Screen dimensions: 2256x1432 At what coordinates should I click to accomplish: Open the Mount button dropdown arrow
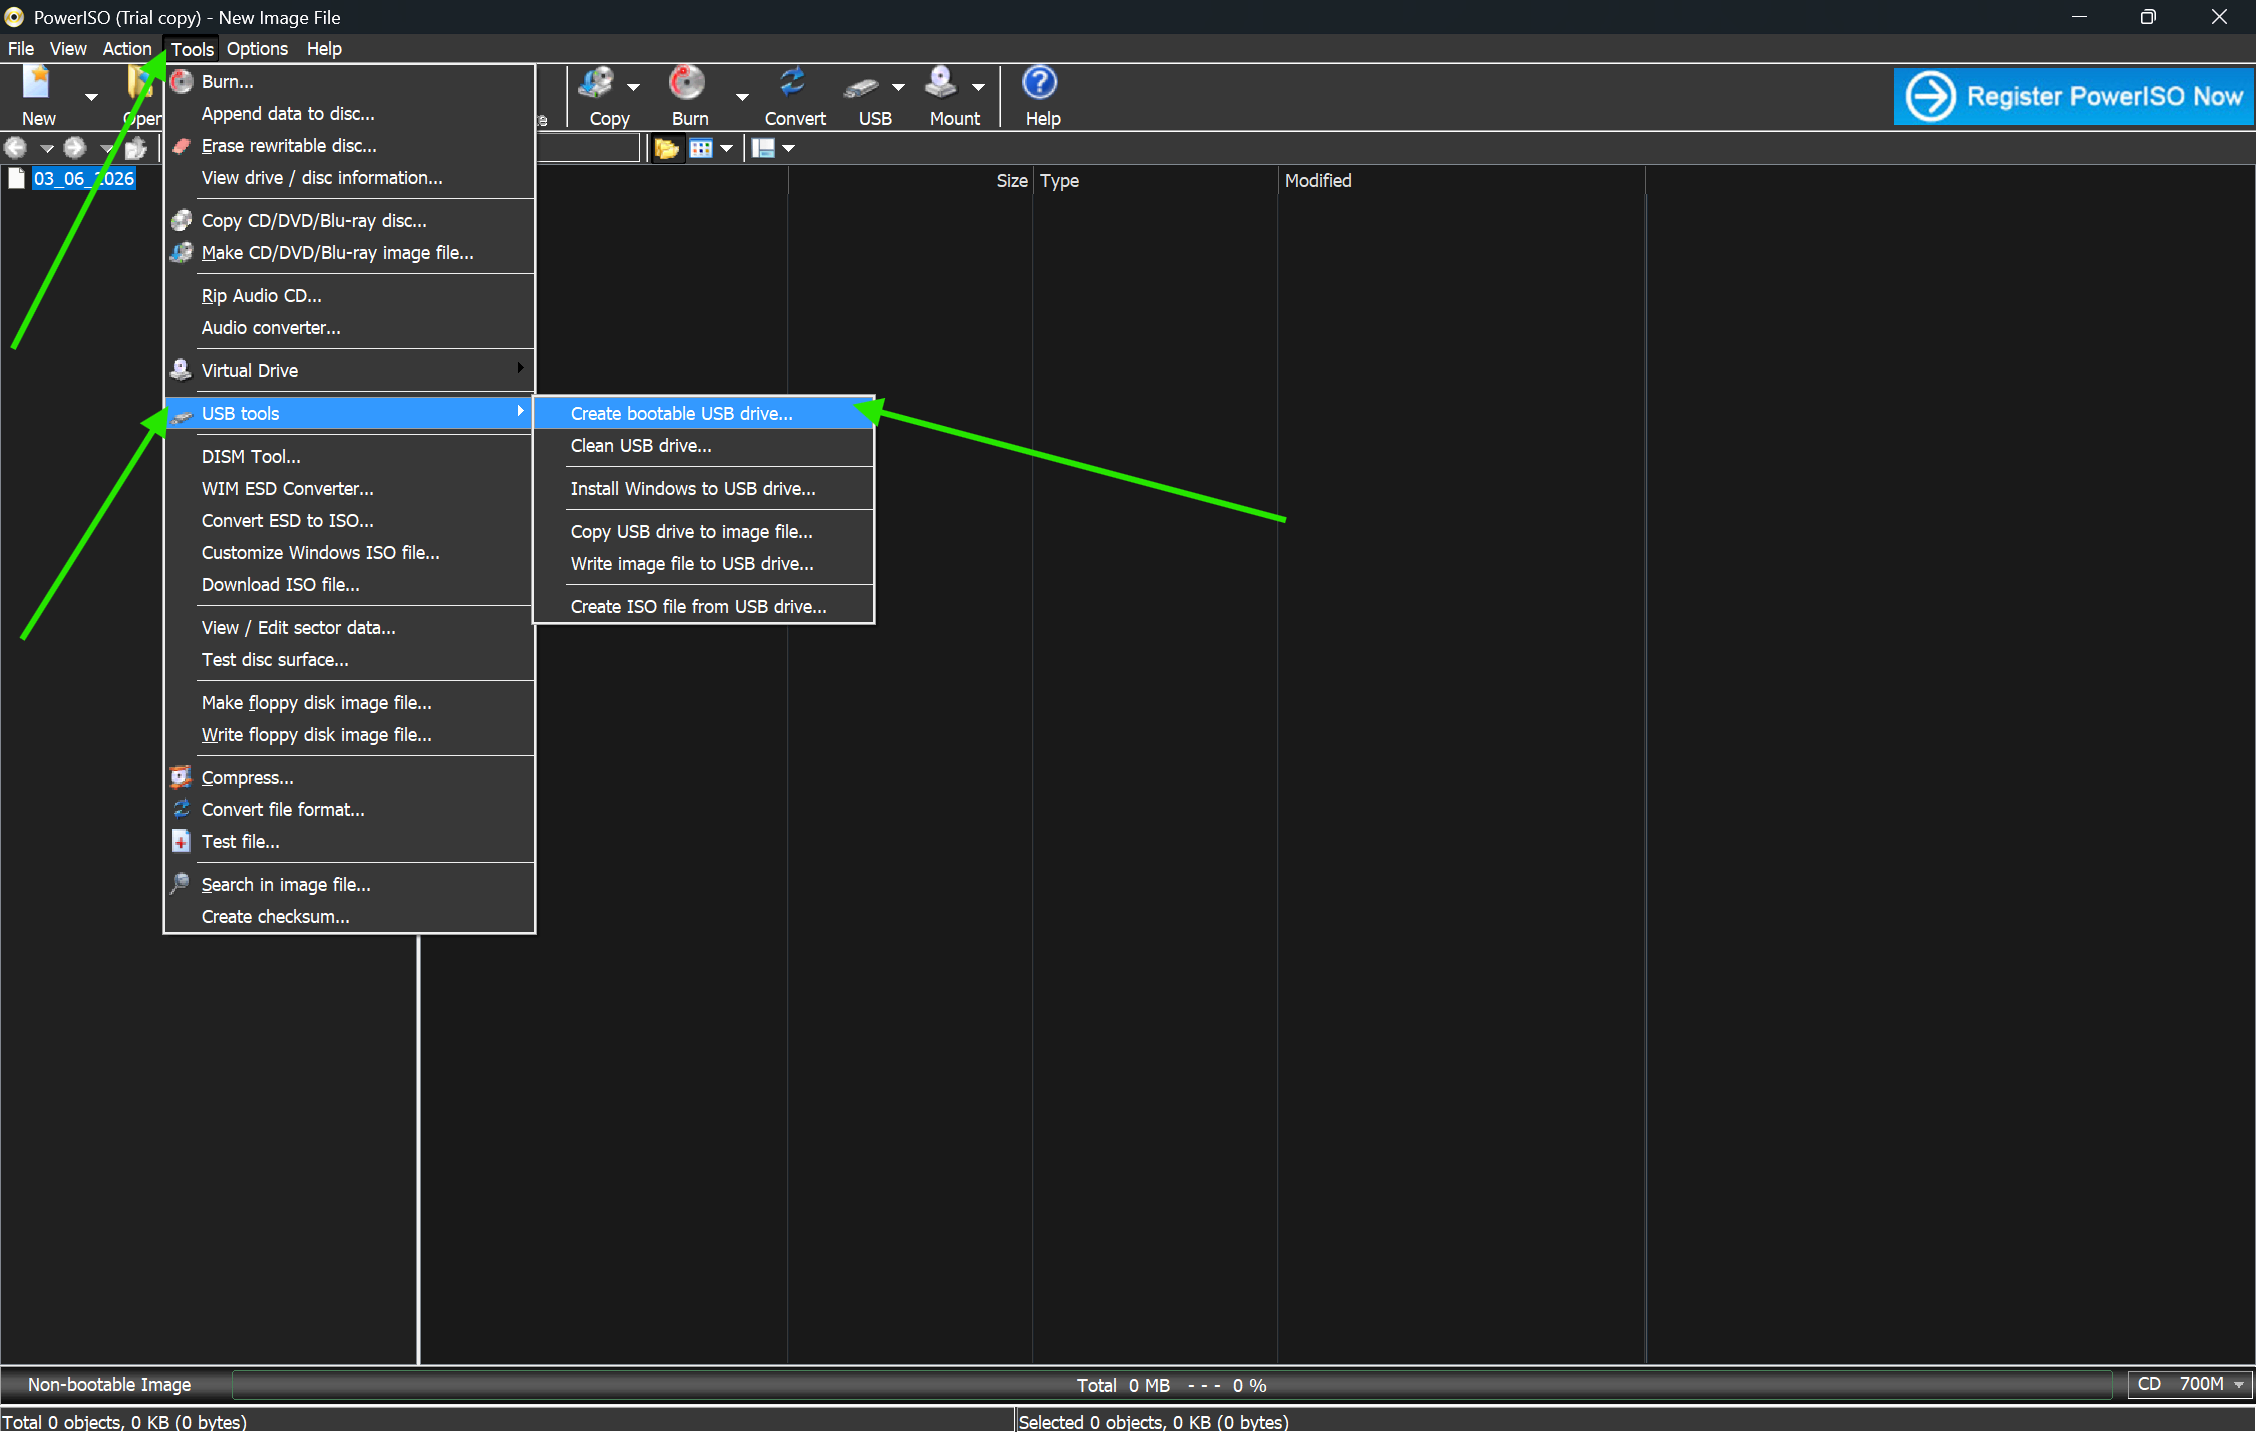click(979, 88)
